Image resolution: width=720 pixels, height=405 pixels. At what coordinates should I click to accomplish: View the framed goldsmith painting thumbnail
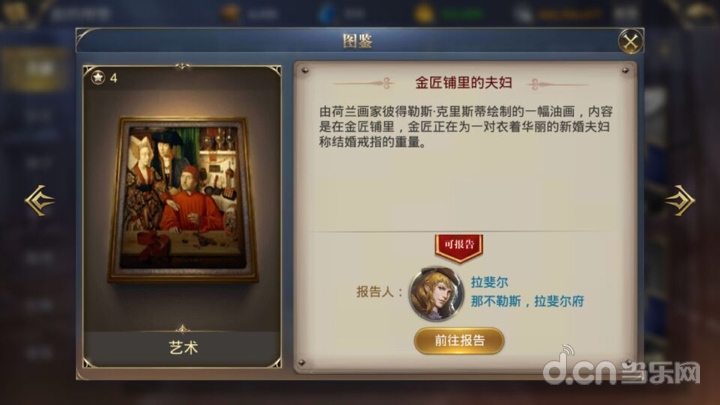point(183,199)
